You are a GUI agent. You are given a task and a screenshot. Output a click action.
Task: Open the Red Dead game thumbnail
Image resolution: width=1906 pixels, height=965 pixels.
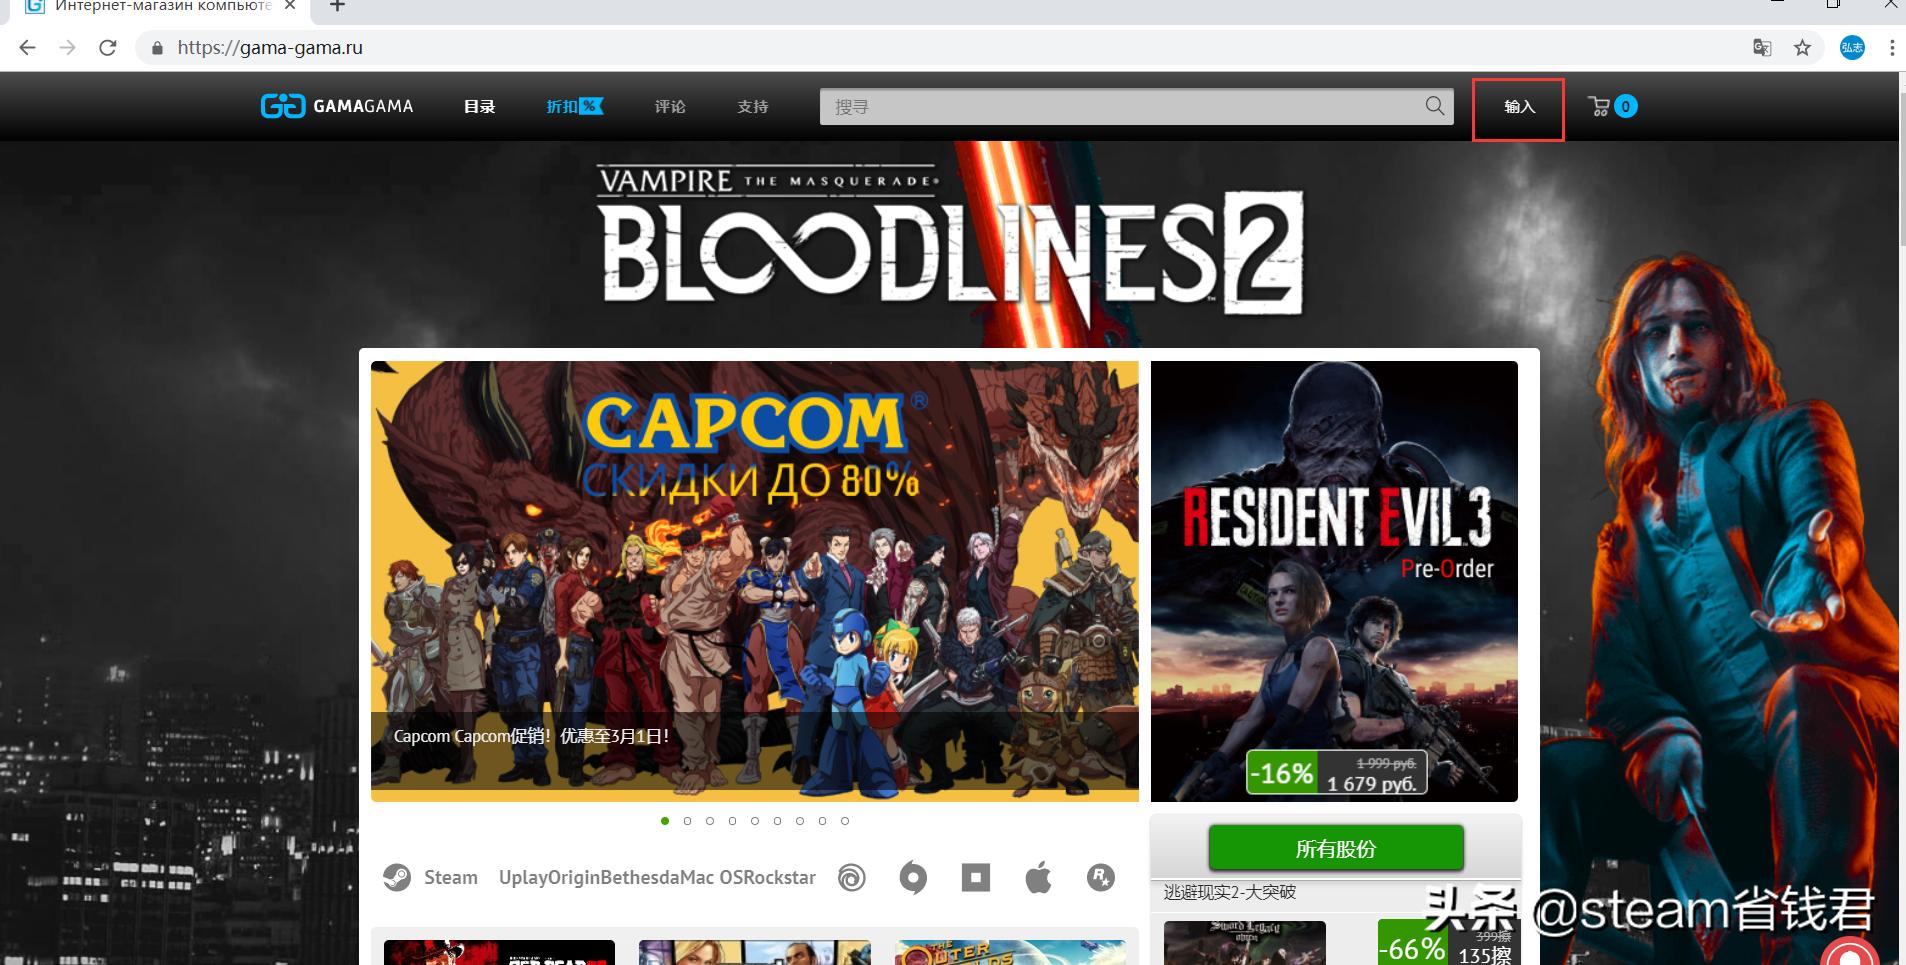click(499, 952)
